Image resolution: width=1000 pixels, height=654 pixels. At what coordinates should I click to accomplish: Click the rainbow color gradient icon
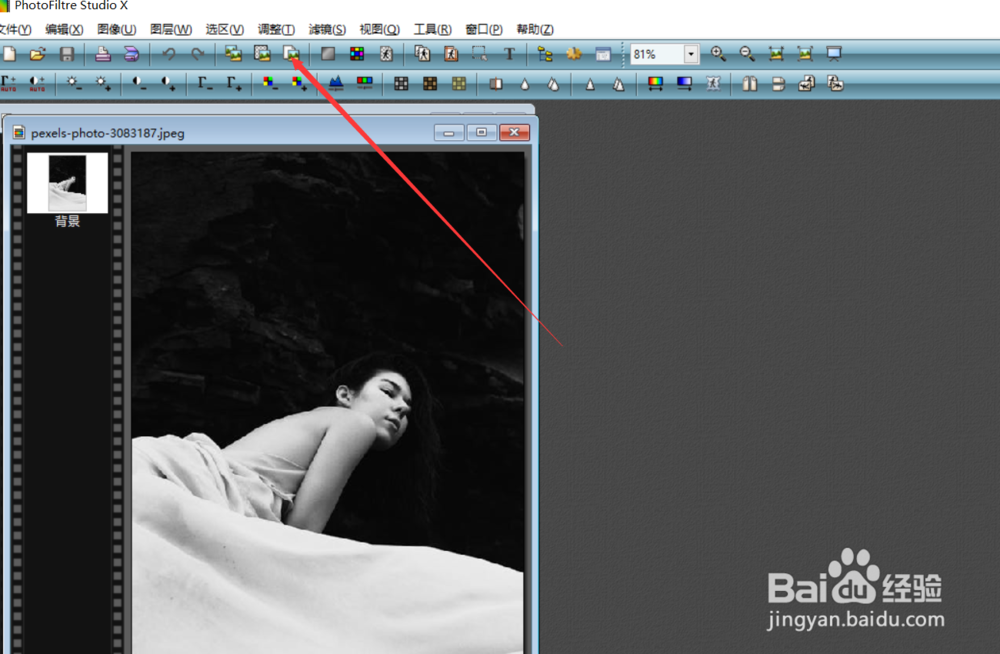pos(655,84)
